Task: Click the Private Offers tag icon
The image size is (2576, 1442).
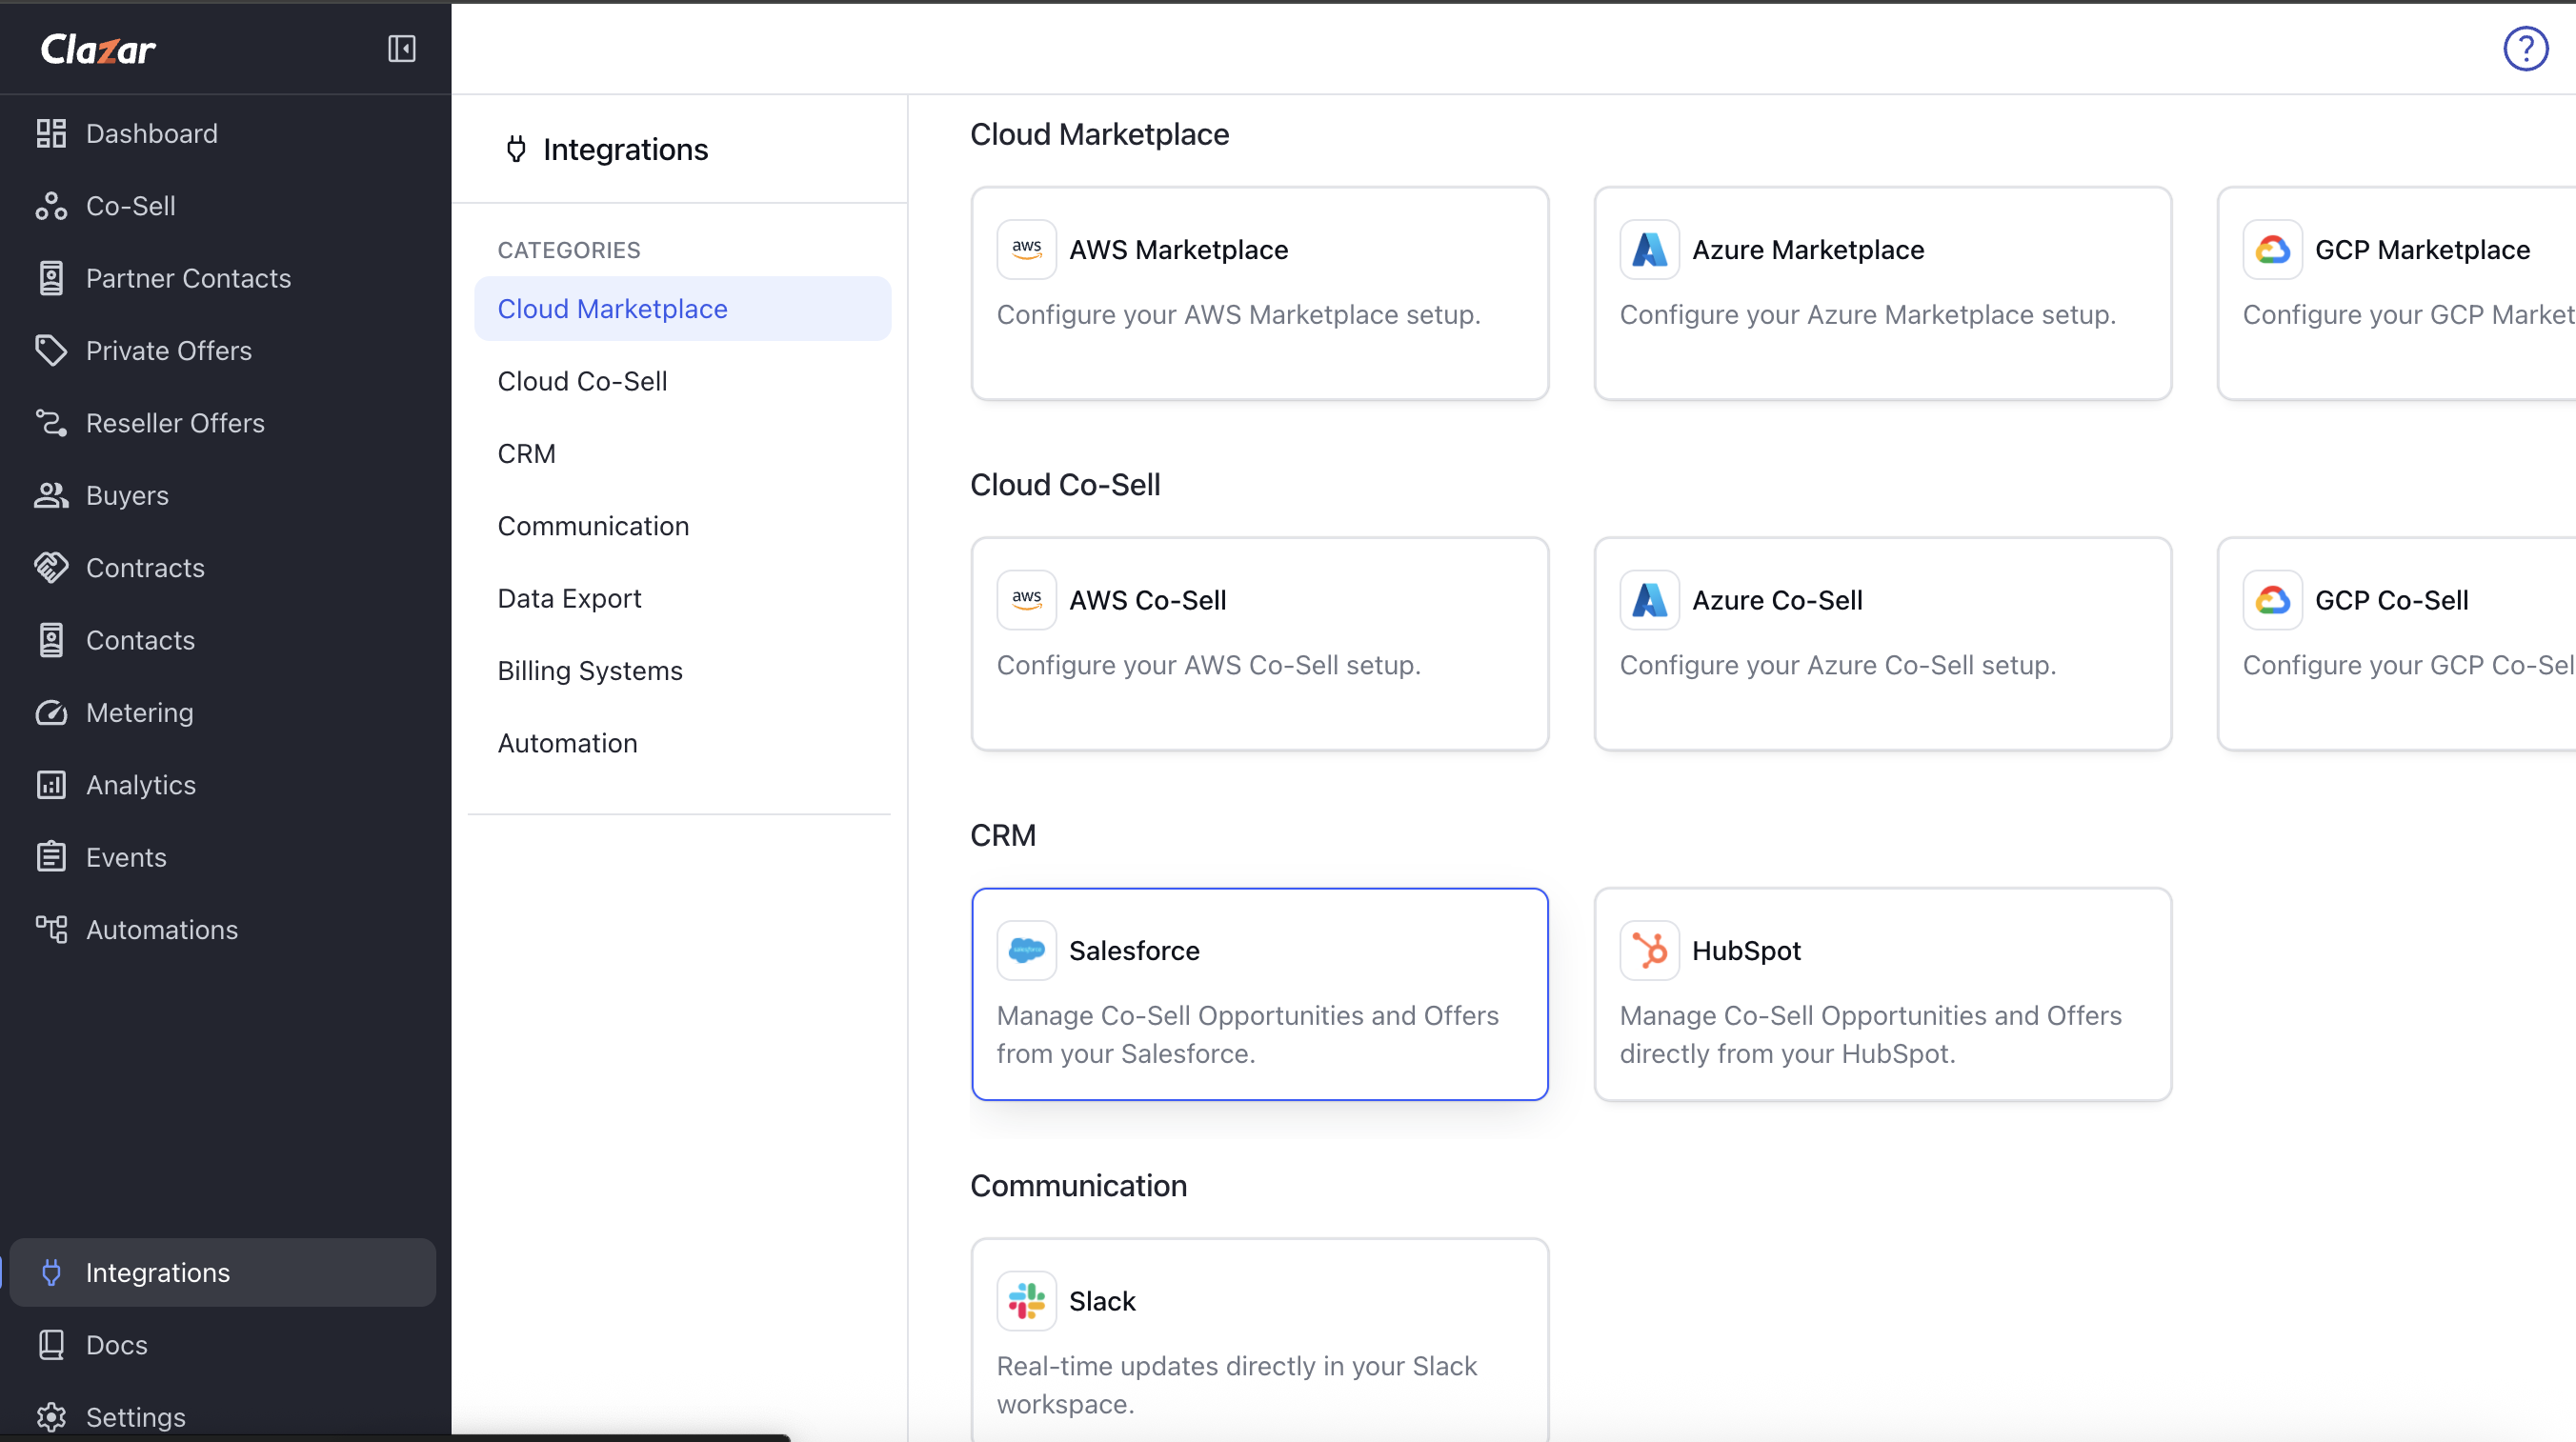Action: coord(51,350)
